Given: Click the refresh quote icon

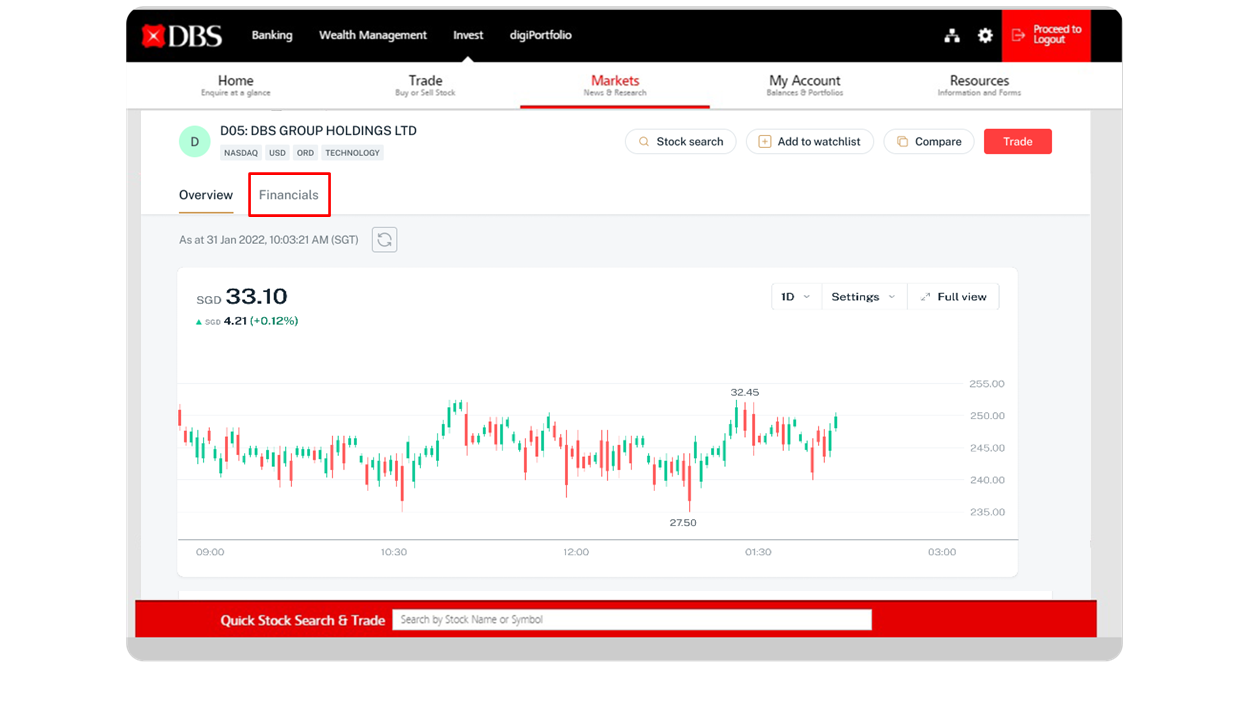Looking at the screenshot, I should [384, 240].
